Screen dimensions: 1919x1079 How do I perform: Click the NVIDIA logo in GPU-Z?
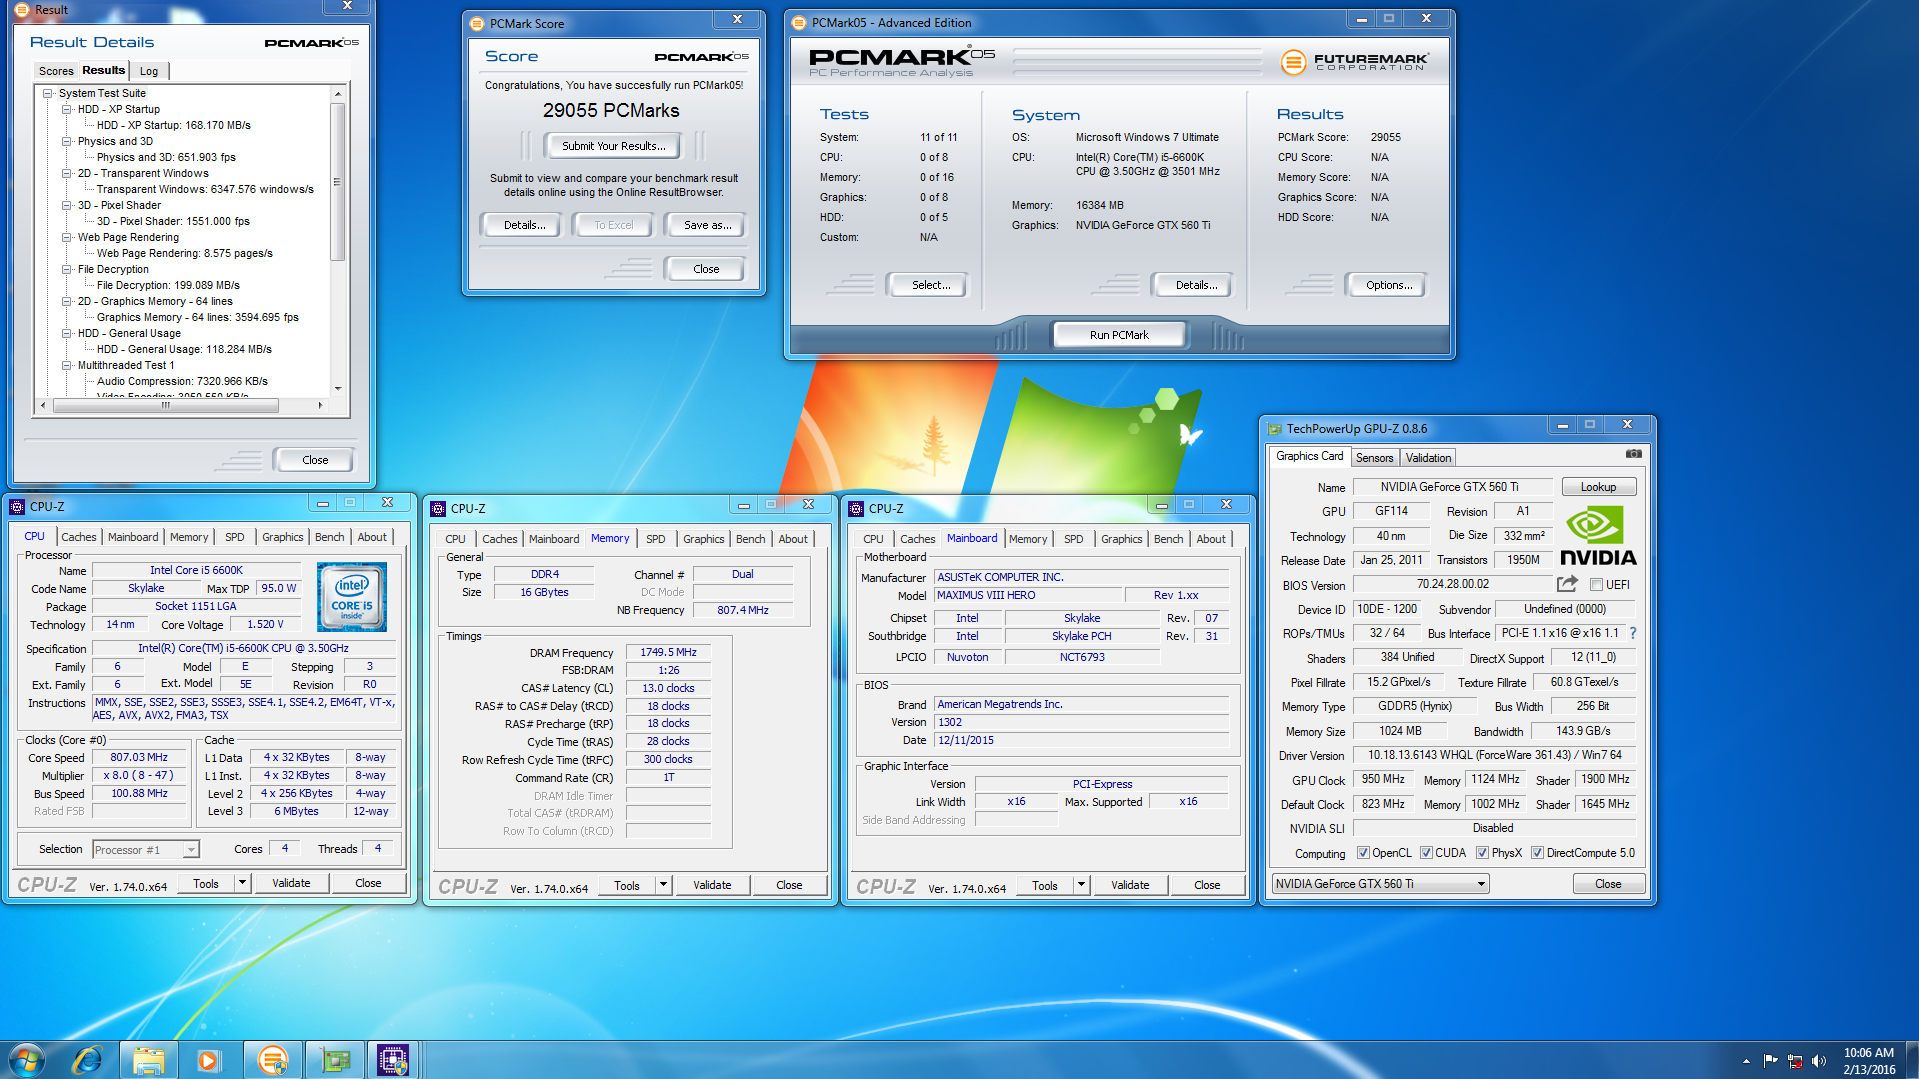(1597, 536)
